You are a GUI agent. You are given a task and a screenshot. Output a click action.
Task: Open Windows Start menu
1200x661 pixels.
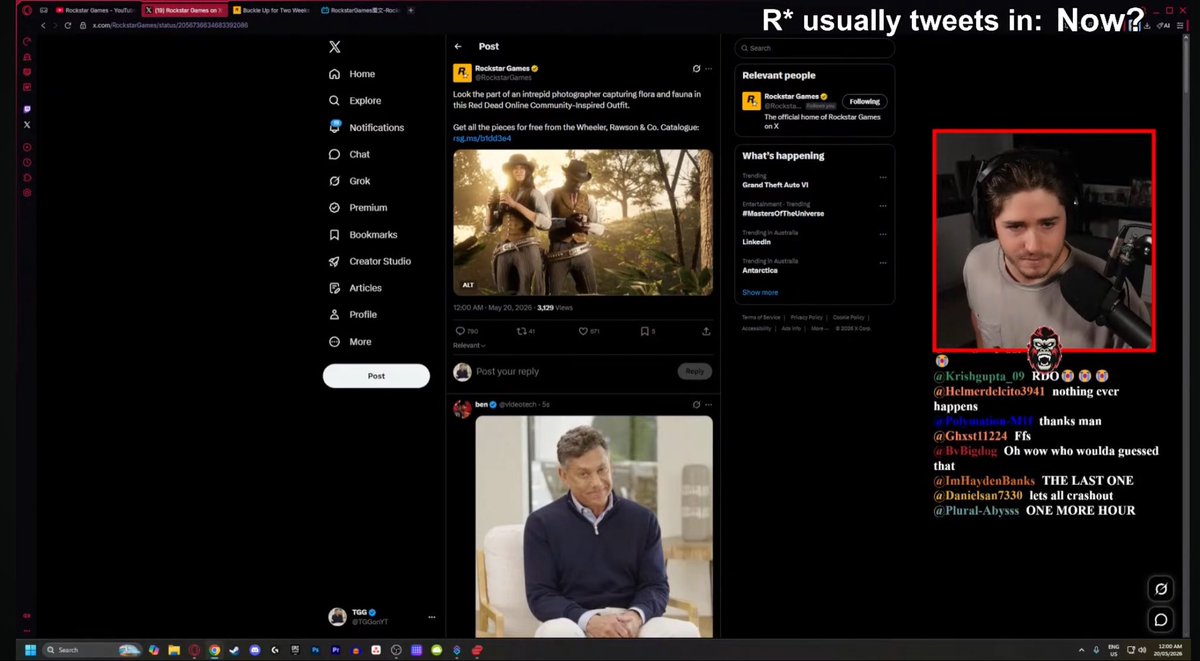pos(30,650)
